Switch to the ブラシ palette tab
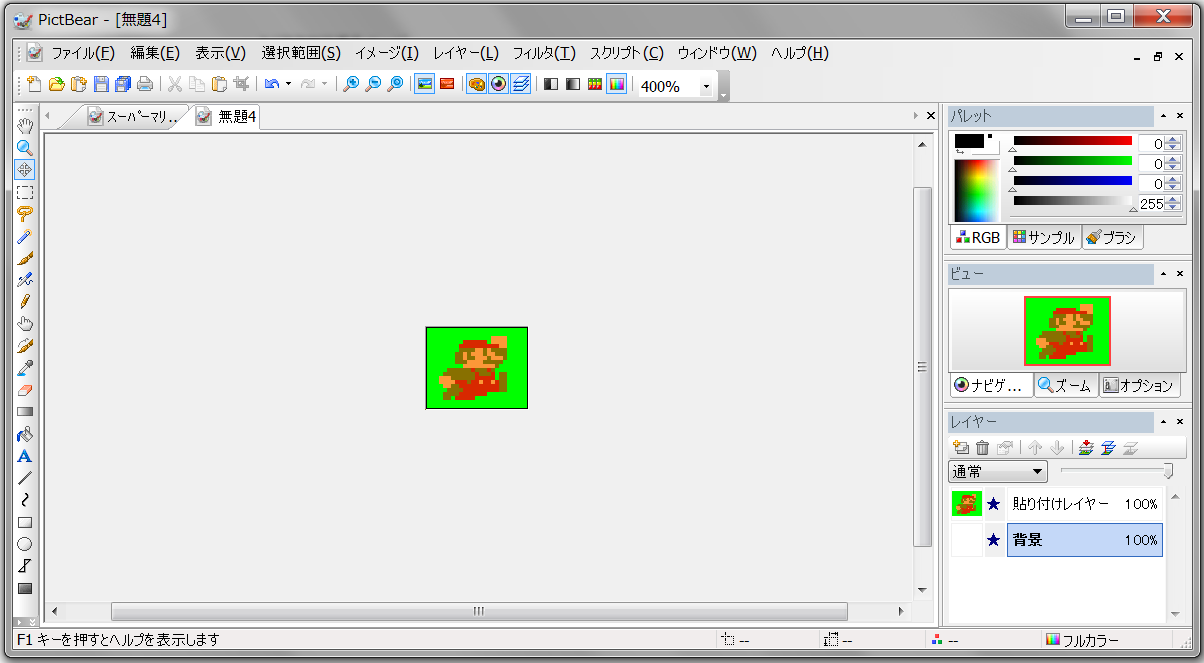The image size is (1204, 663). (1112, 237)
